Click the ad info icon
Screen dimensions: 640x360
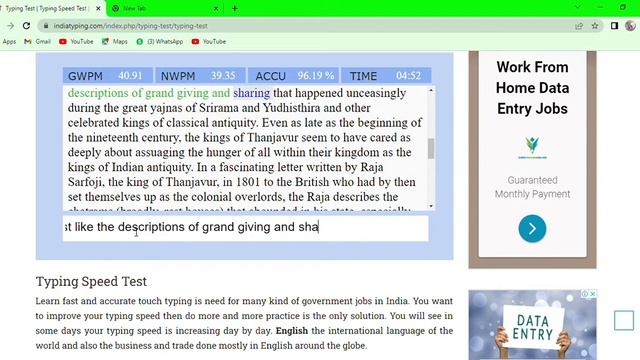click(585, 293)
